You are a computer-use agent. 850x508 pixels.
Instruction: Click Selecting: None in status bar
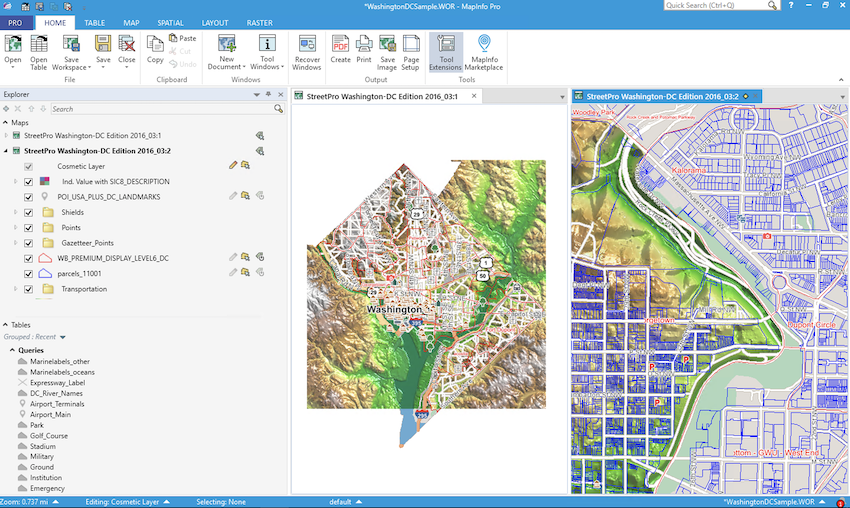tap(221, 502)
